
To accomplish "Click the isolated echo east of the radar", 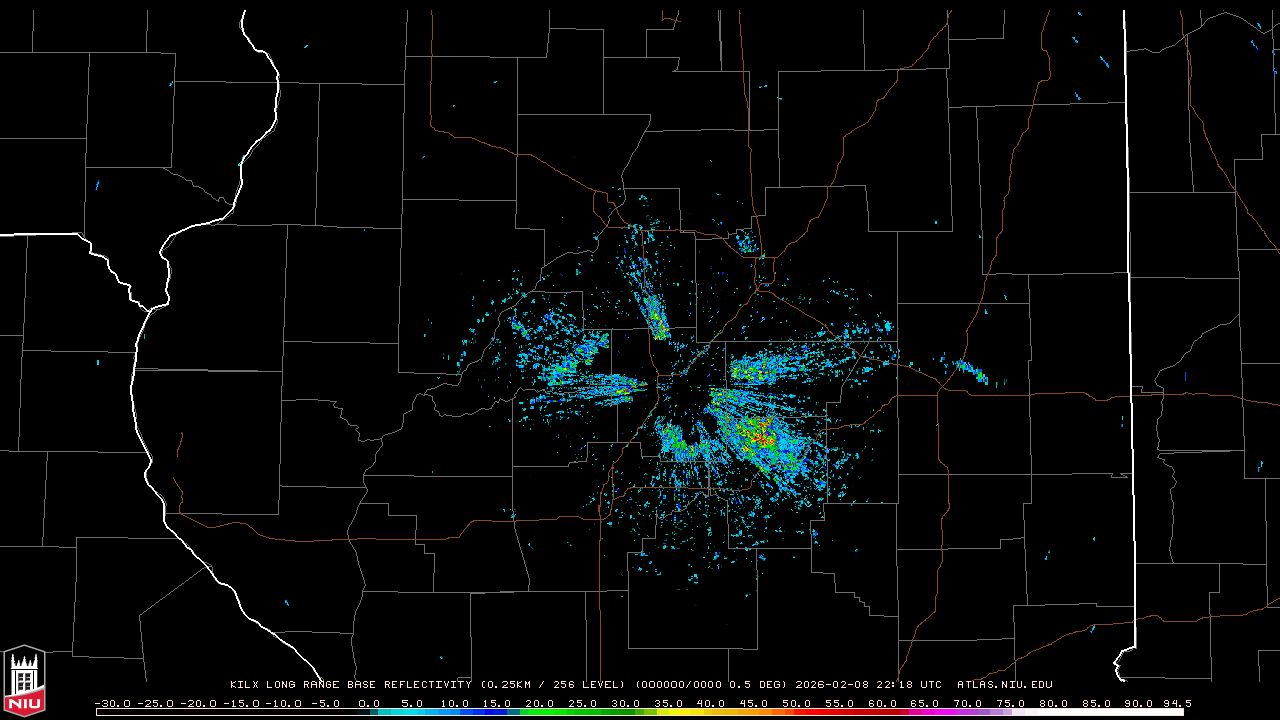I will [971, 371].
